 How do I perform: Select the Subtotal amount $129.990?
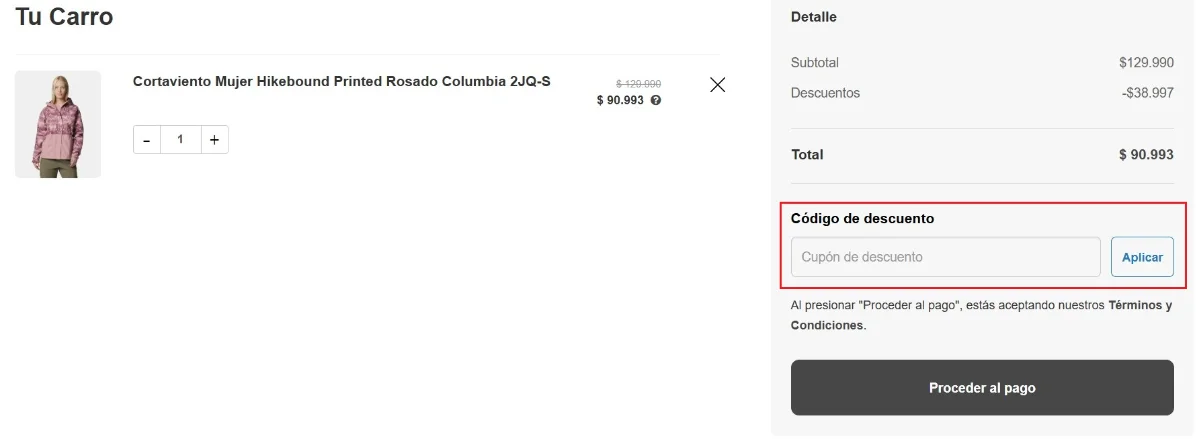(1146, 62)
